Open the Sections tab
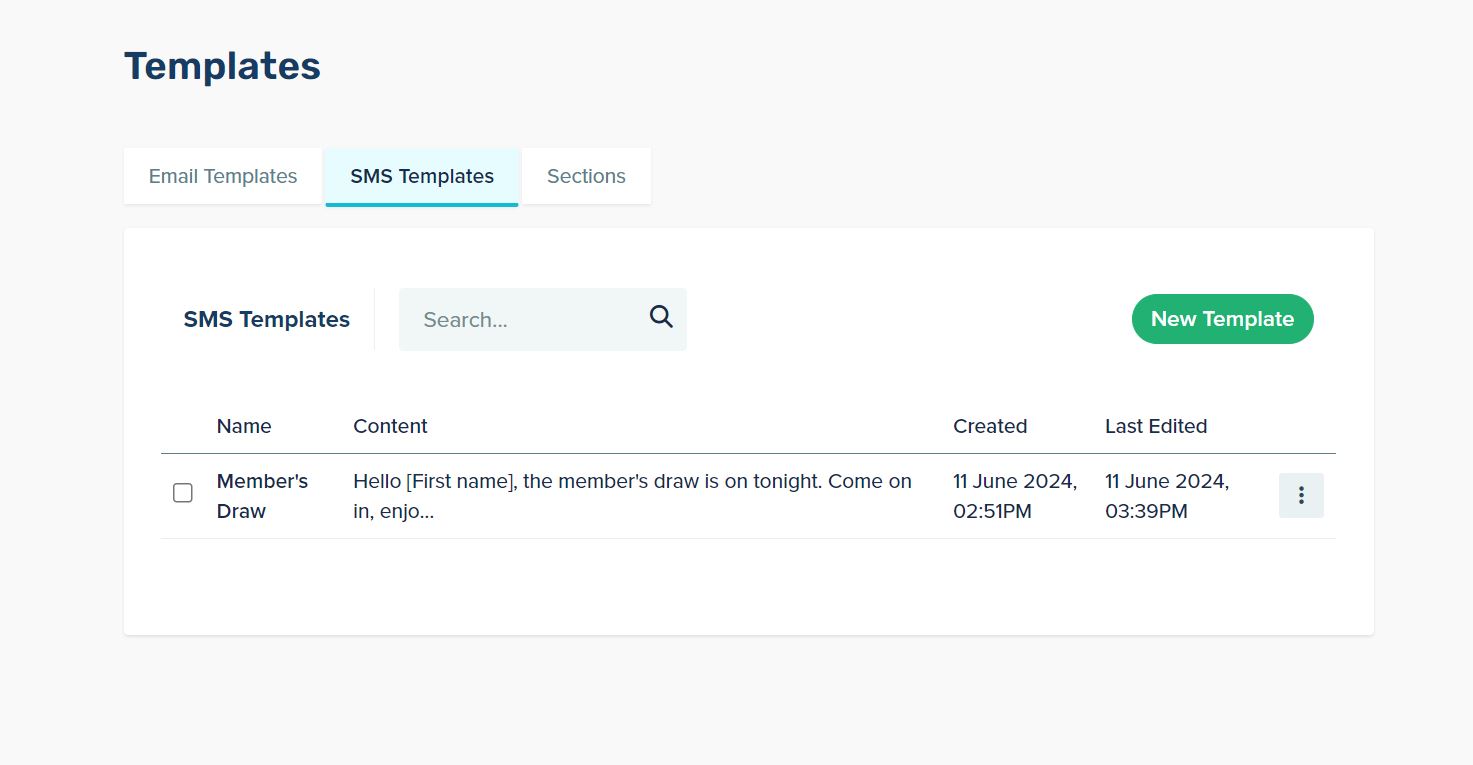Viewport: 1473px width, 765px height. pos(586,176)
